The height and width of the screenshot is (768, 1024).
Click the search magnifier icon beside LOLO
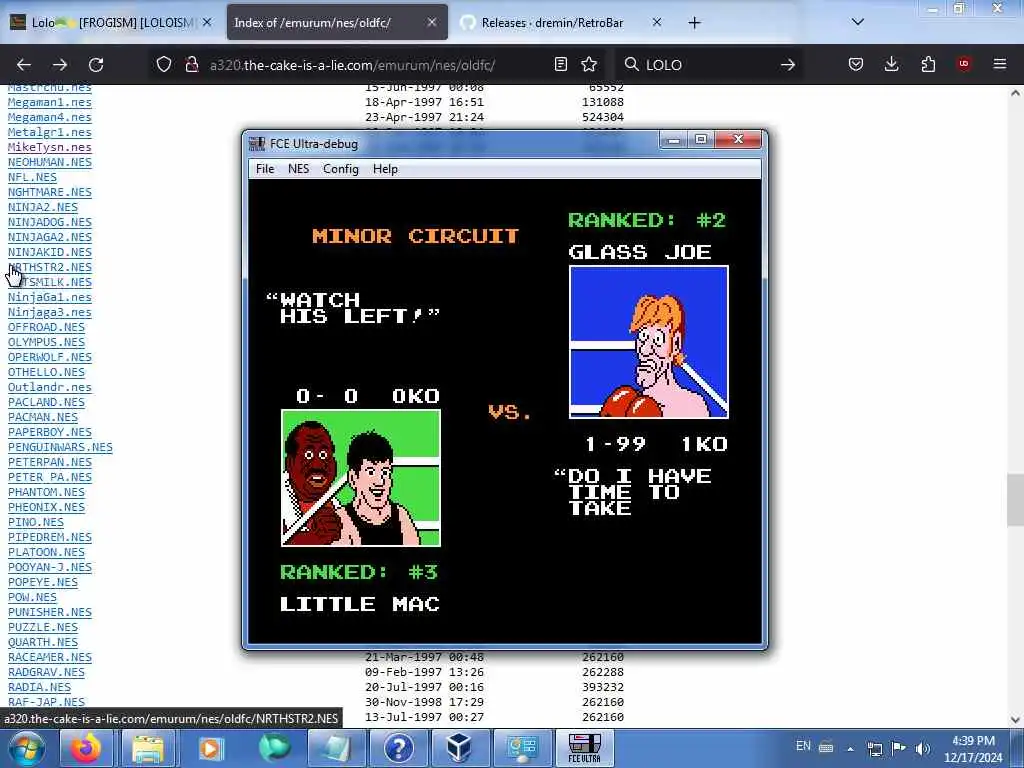[632, 64]
